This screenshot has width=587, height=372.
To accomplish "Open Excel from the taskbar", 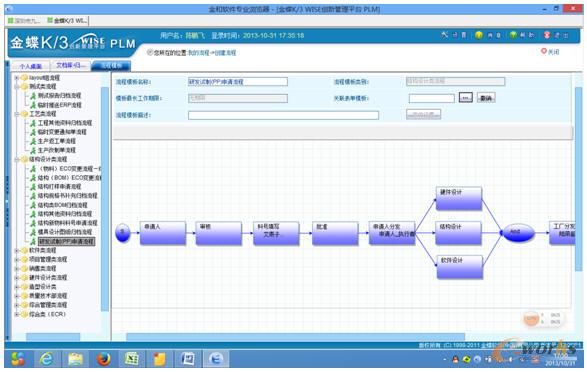I will 131,359.
